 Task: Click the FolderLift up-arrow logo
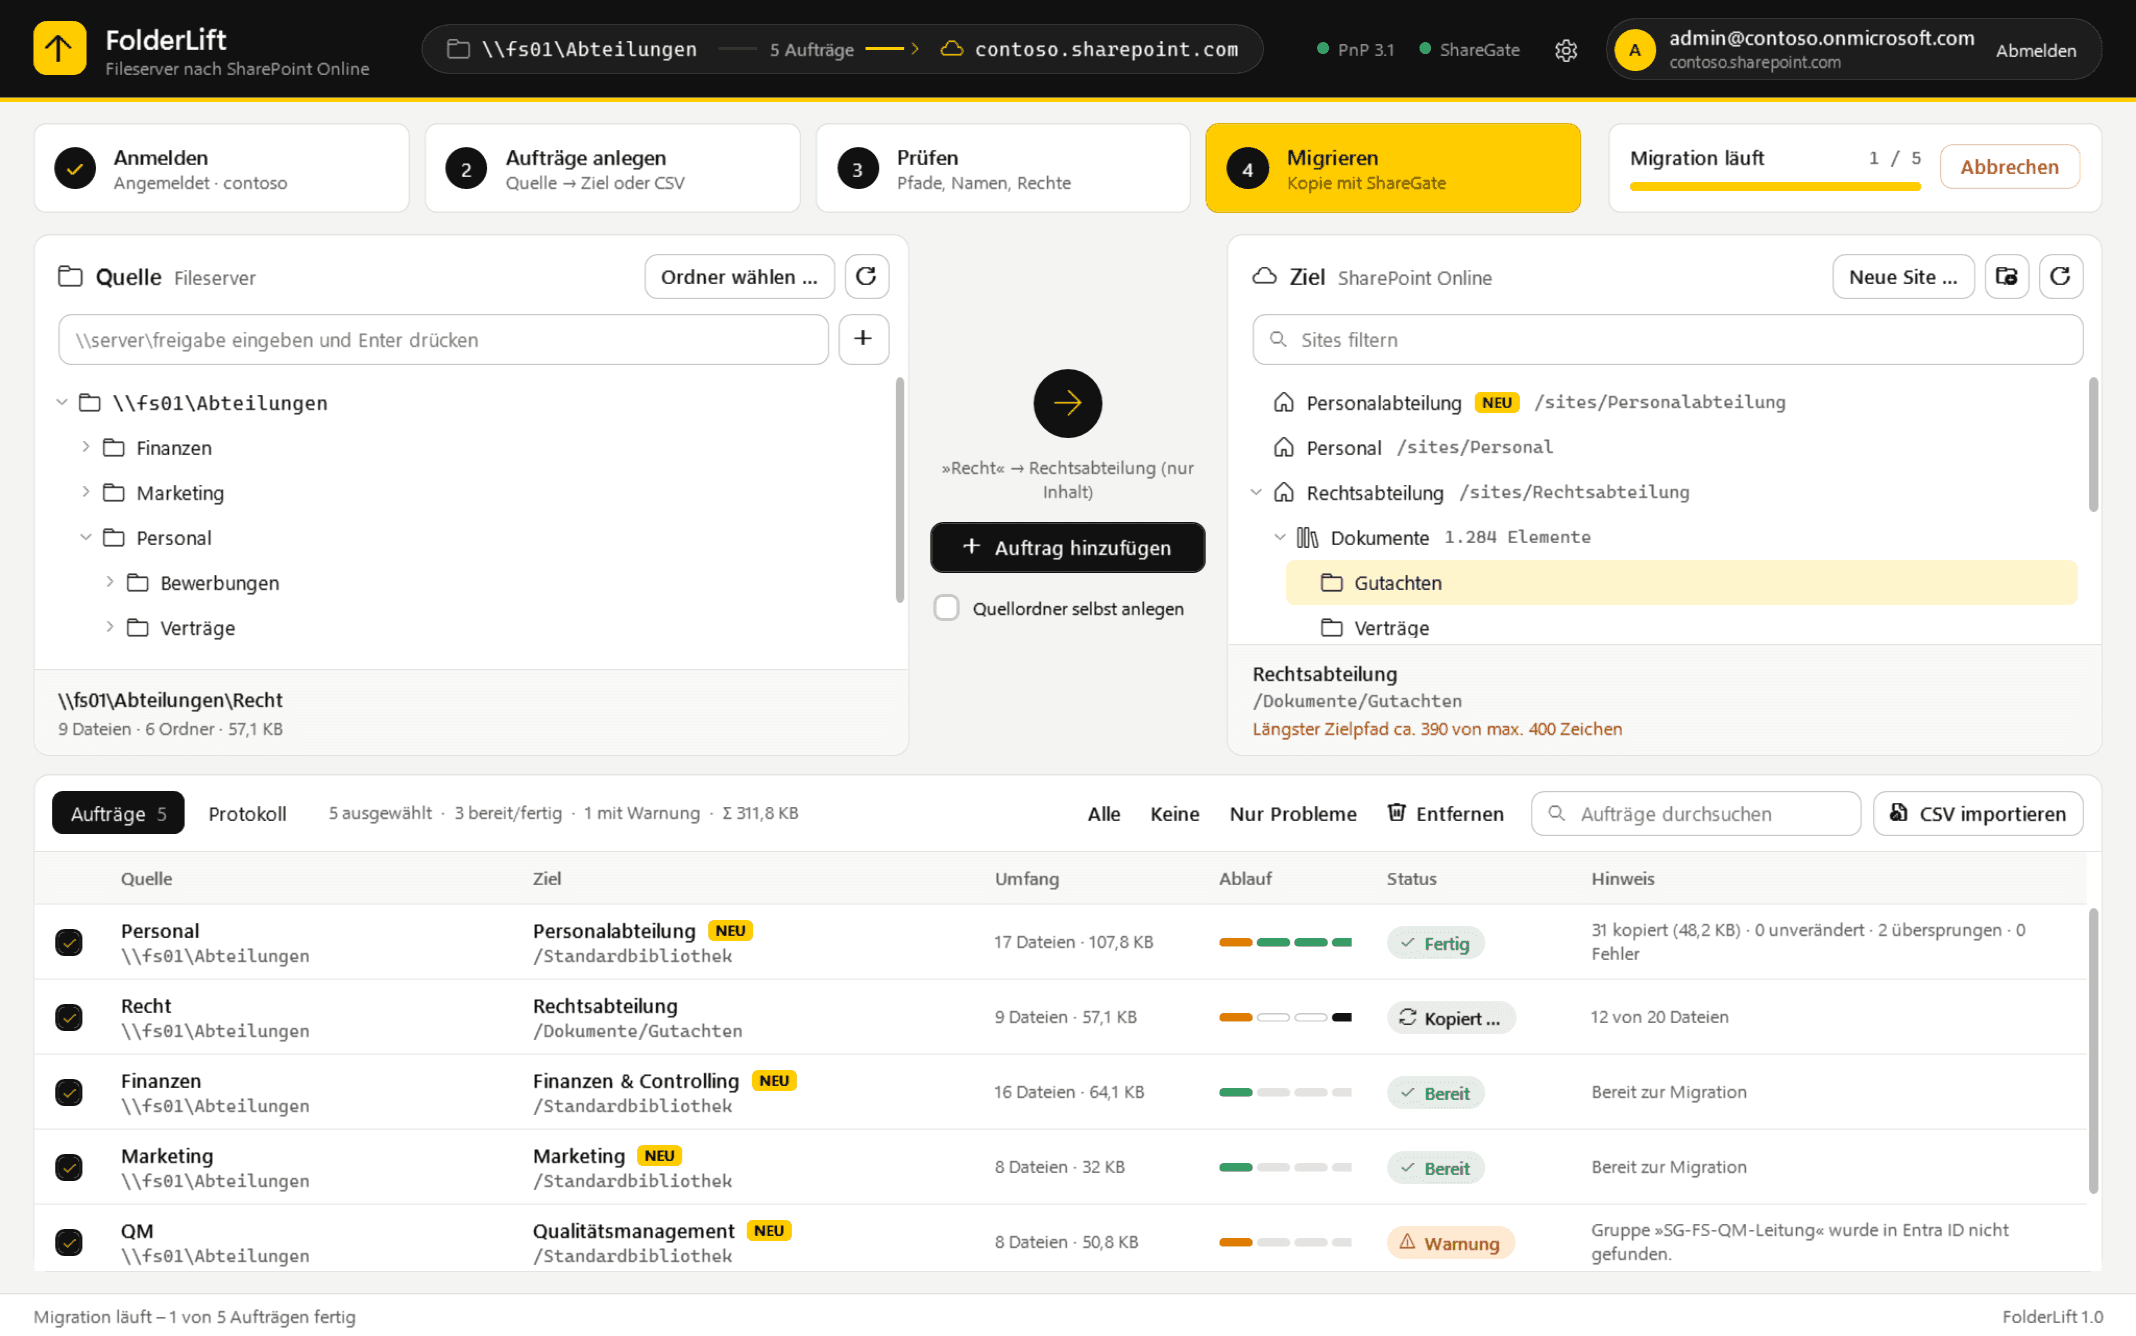[59, 49]
